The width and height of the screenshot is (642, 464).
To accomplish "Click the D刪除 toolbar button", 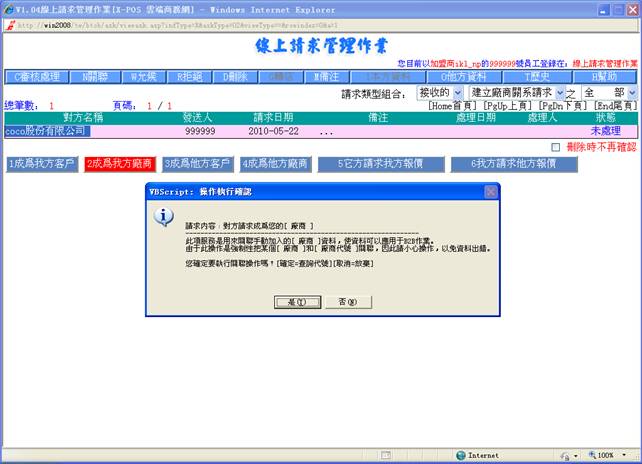I will [236, 76].
